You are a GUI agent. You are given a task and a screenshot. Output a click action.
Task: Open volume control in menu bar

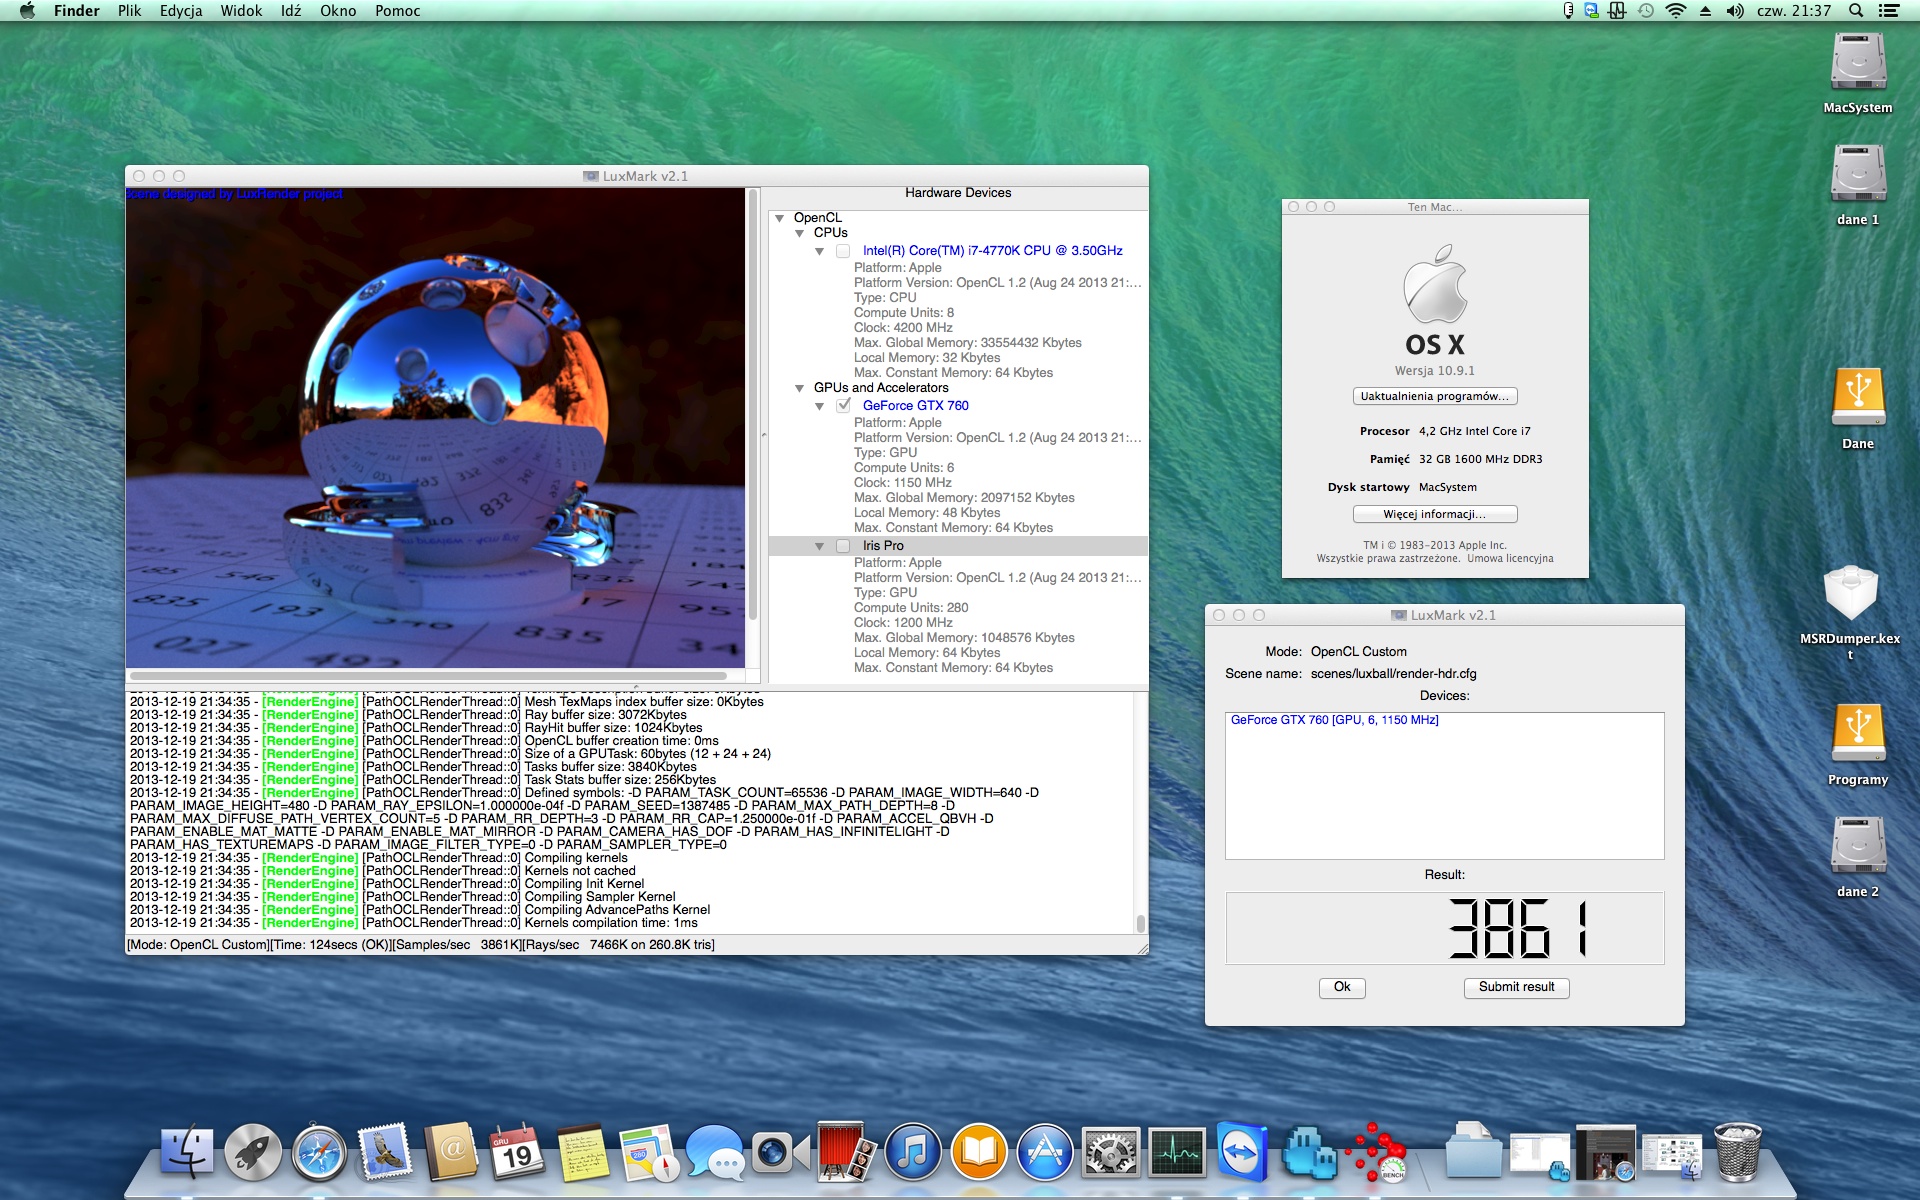point(1735,11)
